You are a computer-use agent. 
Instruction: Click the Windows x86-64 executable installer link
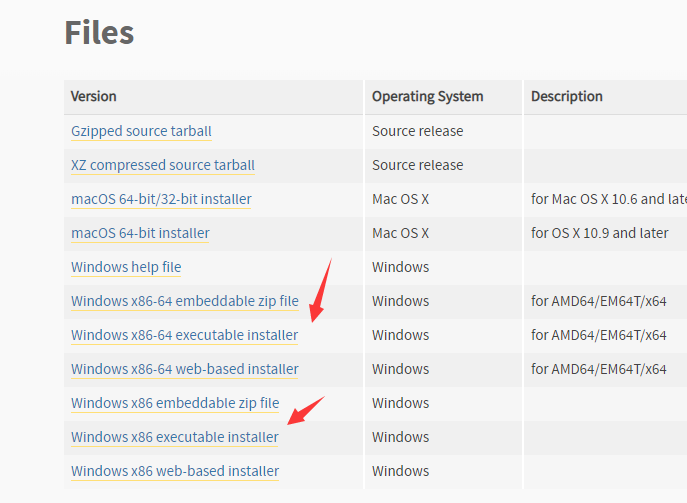point(184,335)
